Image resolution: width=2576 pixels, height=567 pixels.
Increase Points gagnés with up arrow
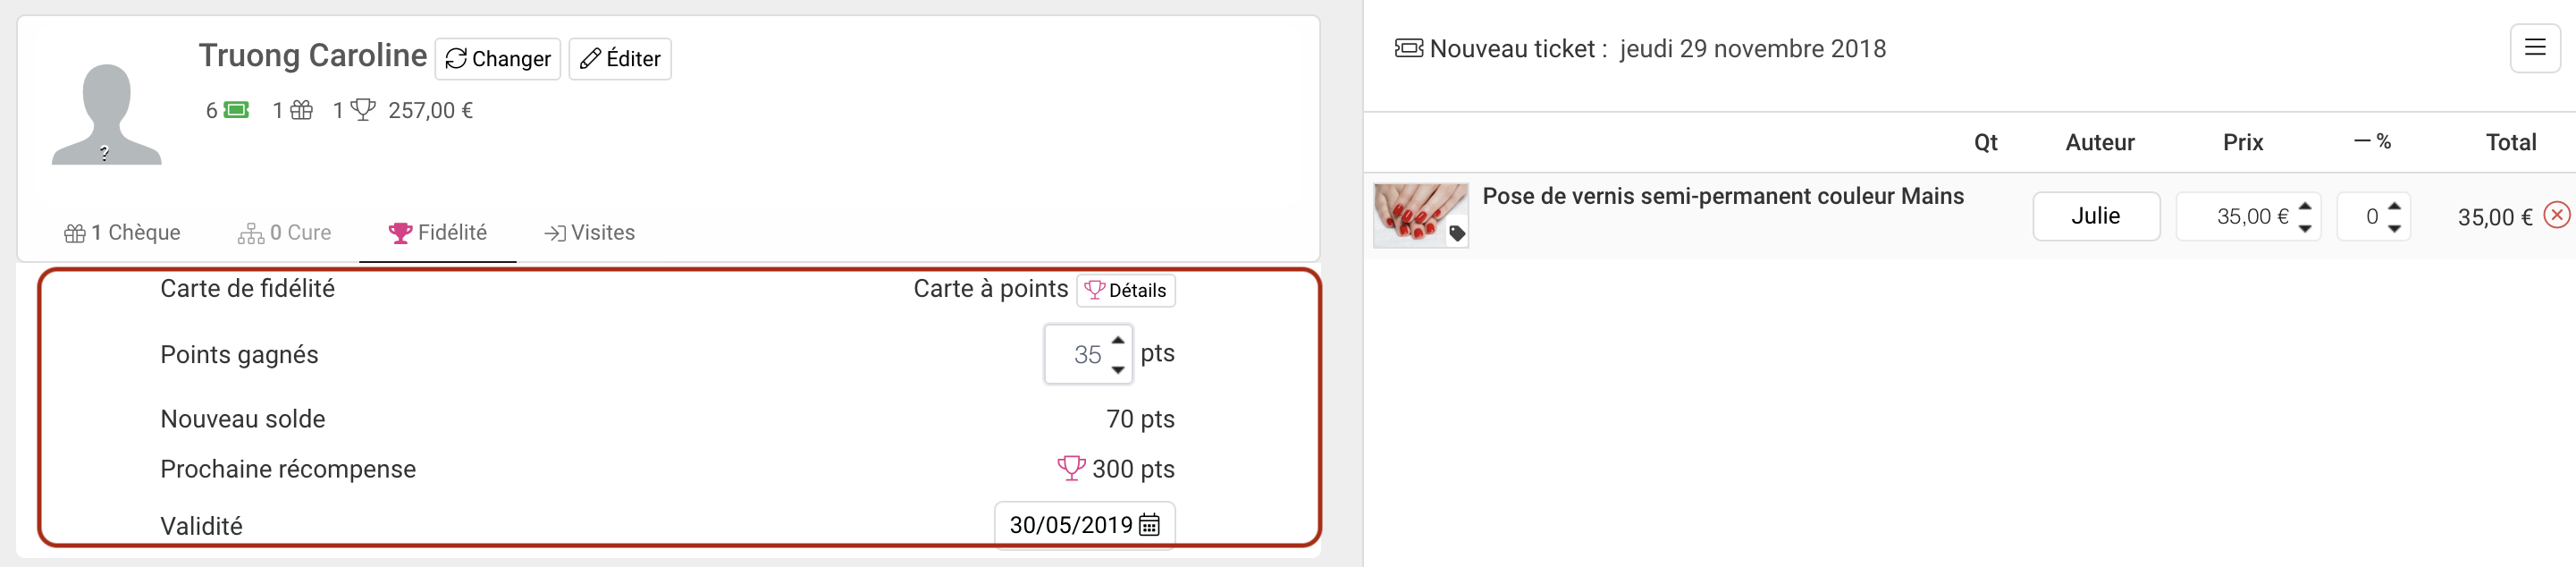(1118, 340)
